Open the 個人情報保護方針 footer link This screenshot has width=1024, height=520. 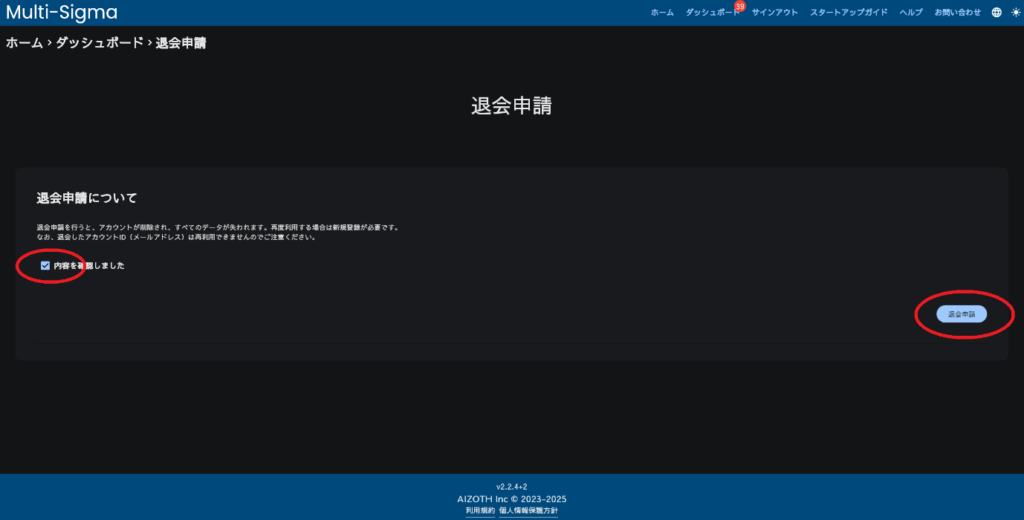tap(528, 510)
